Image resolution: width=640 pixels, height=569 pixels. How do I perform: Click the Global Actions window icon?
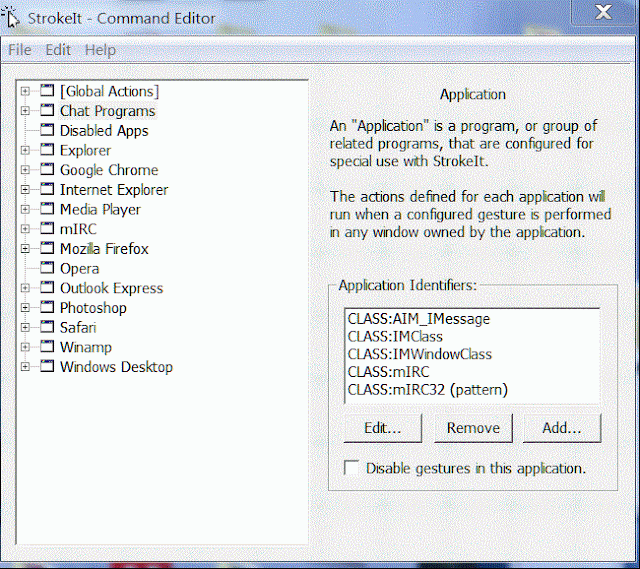pos(47,90)
